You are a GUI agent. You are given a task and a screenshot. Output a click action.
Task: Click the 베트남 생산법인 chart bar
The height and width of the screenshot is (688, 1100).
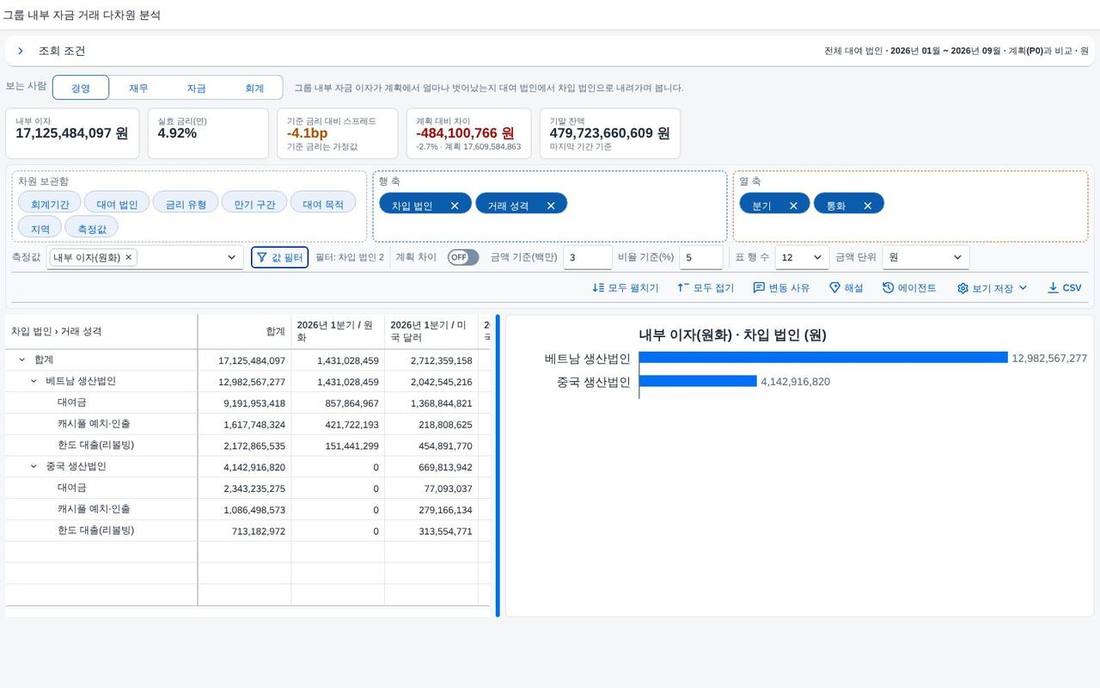[823, 358]
